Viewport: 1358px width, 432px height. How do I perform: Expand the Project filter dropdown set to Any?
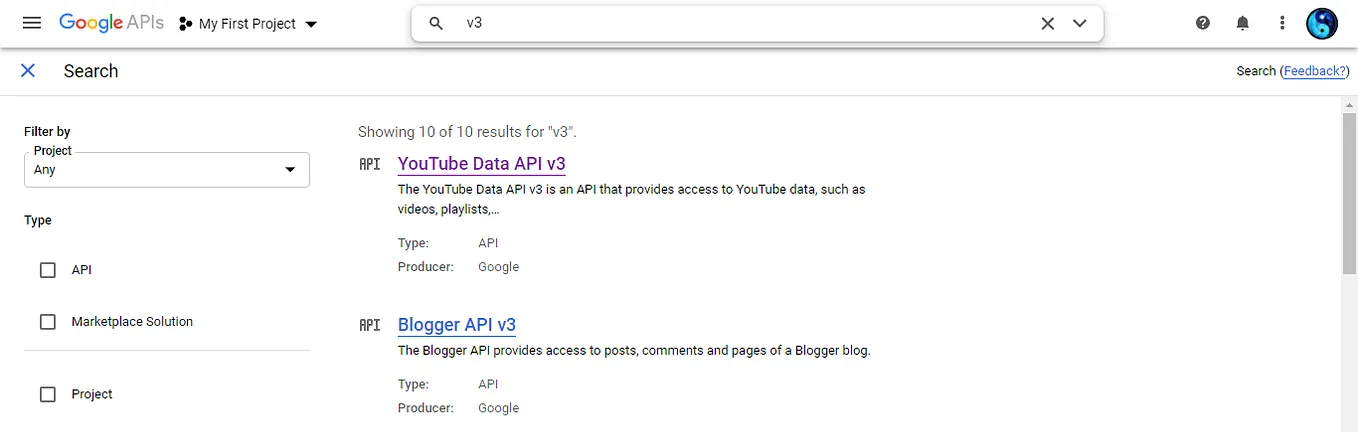(167, 170)
